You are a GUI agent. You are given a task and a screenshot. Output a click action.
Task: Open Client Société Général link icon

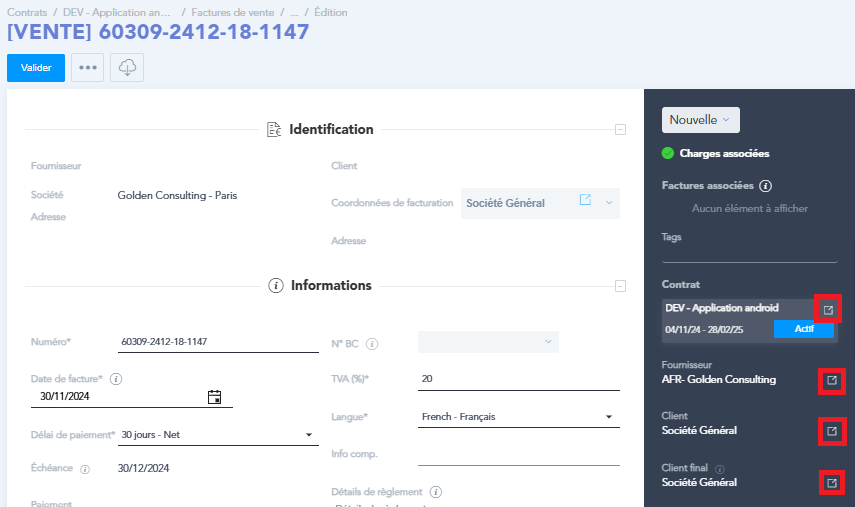[x=832, y=431]
